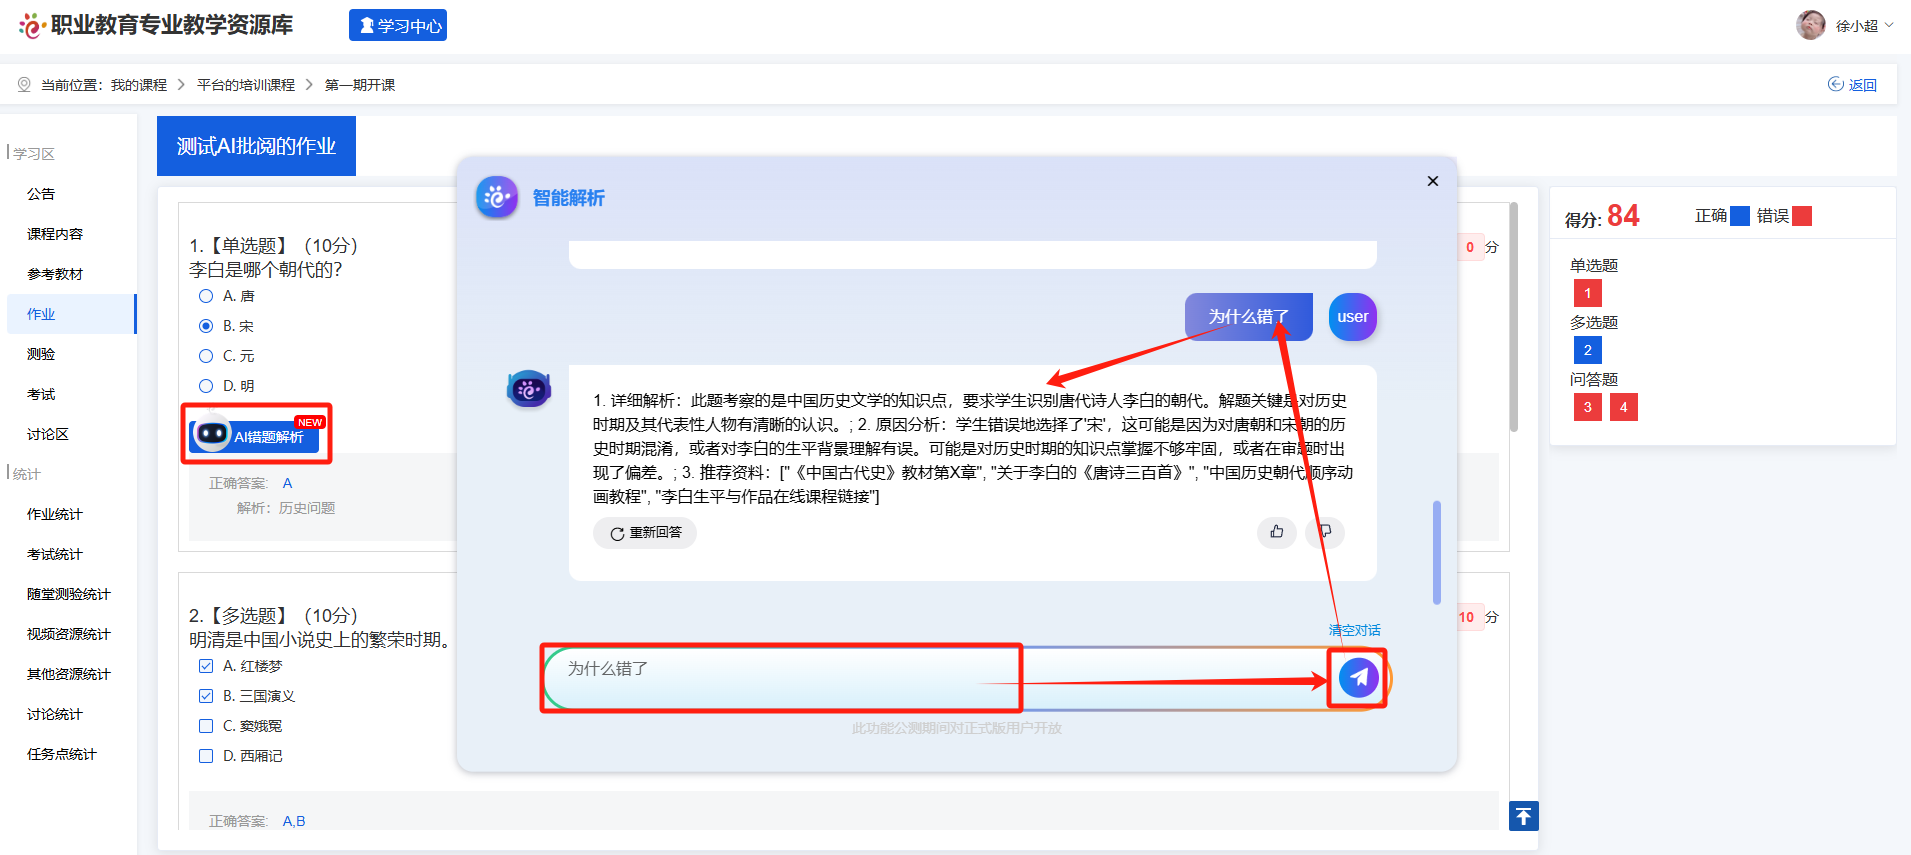The image size is (1911, 855).
Task: Click the send message paper-plane icon
Action: point(1359,678)
